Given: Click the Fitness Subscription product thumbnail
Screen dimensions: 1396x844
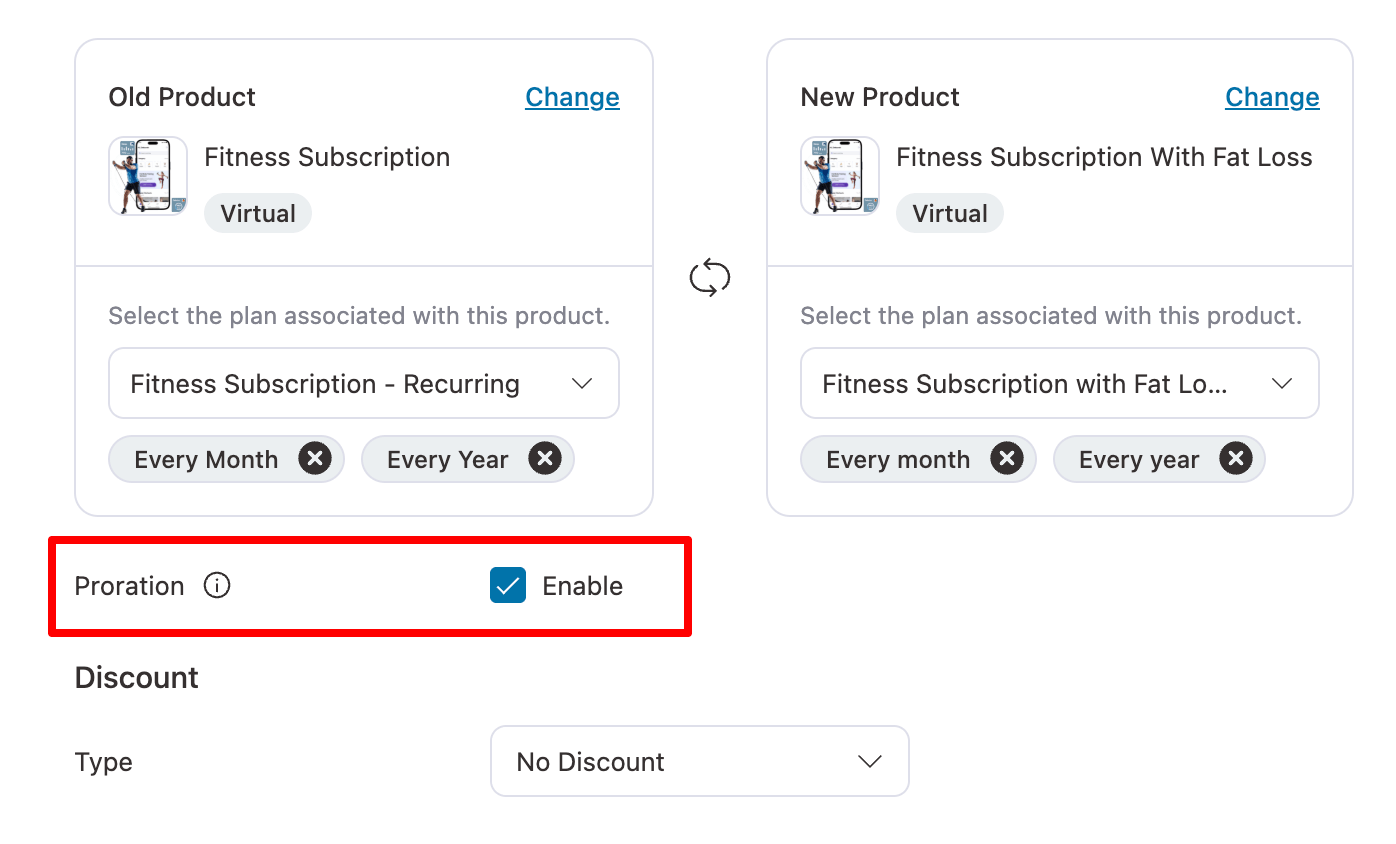Looking at the screenshot, I should 148,176.
